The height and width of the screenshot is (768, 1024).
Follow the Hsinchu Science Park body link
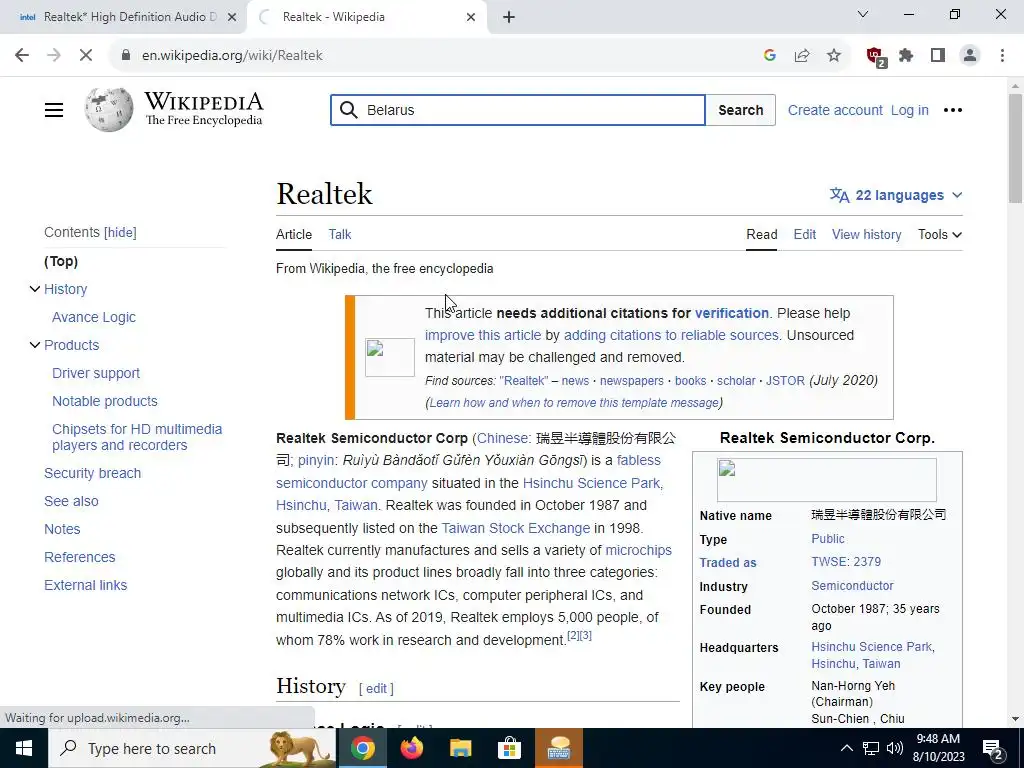pos(592,483)
